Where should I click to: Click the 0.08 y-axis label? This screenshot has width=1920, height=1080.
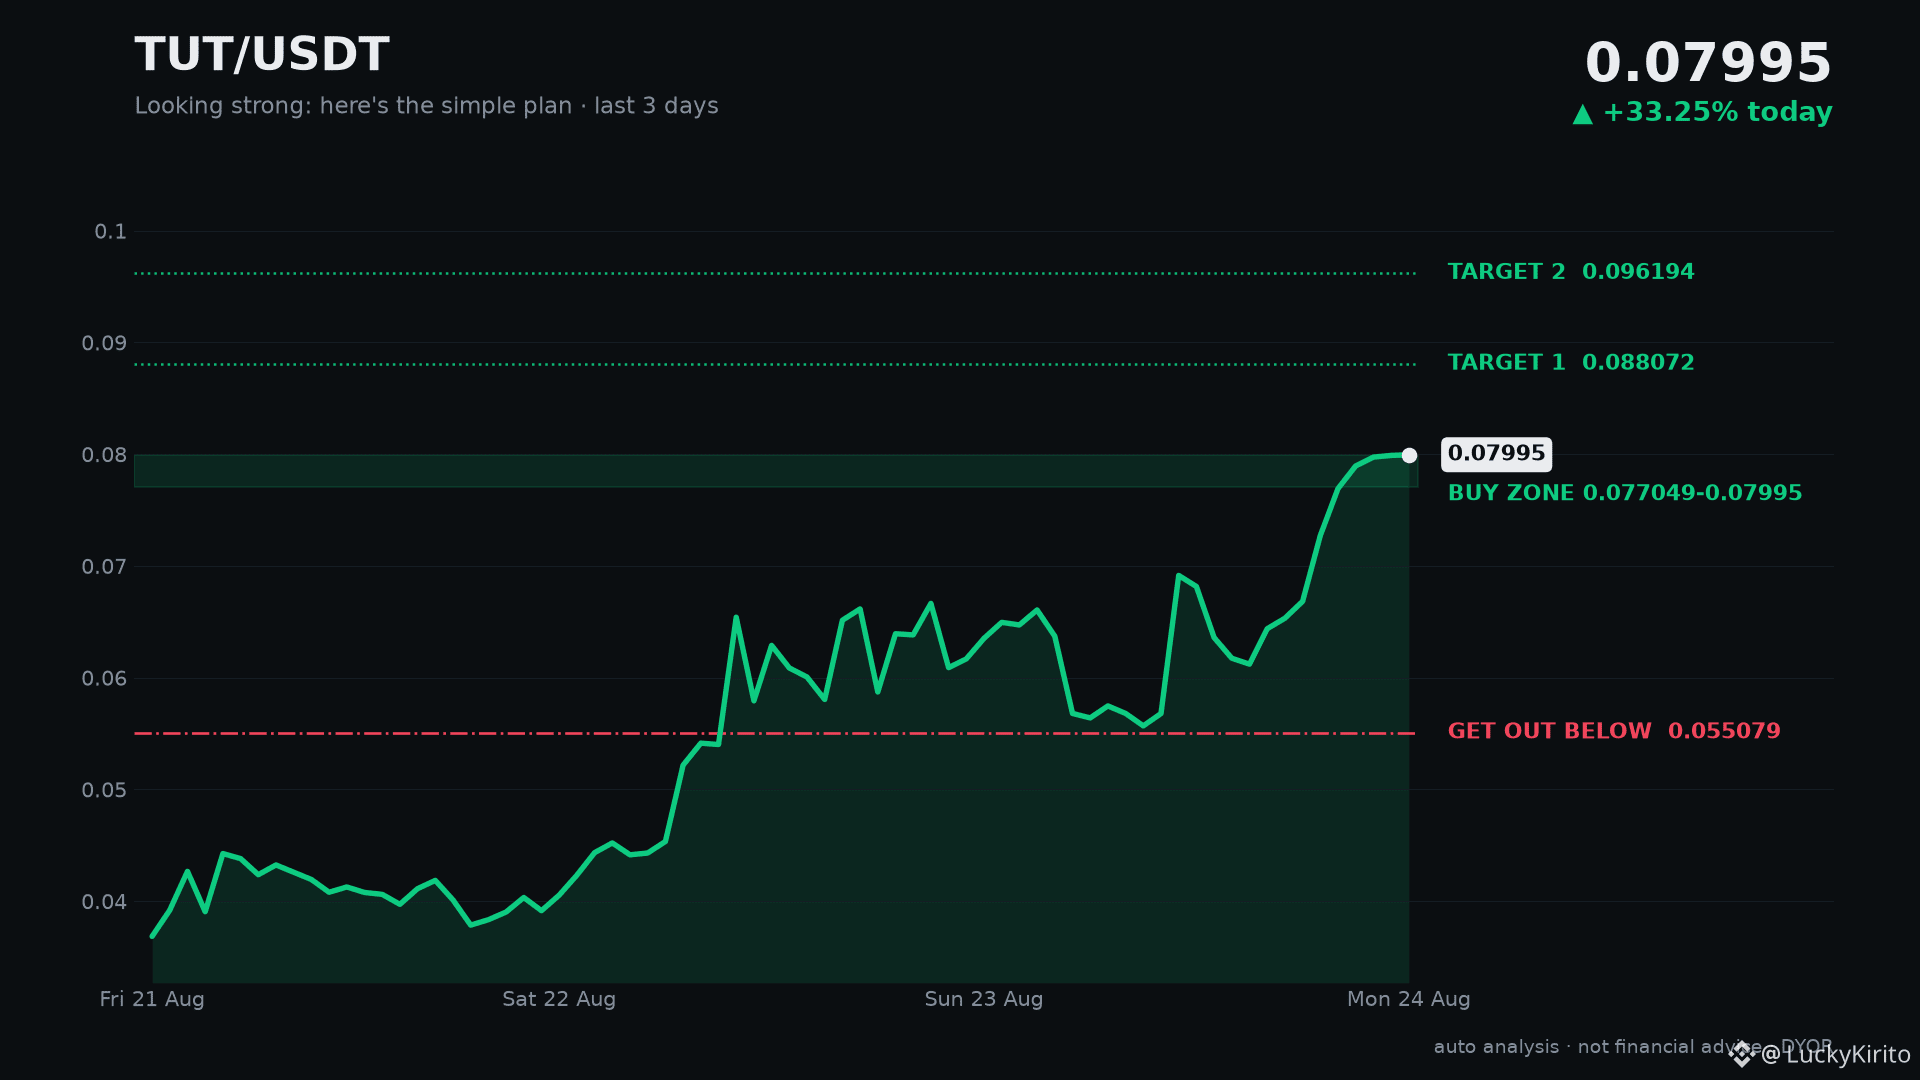coord(104,456)
